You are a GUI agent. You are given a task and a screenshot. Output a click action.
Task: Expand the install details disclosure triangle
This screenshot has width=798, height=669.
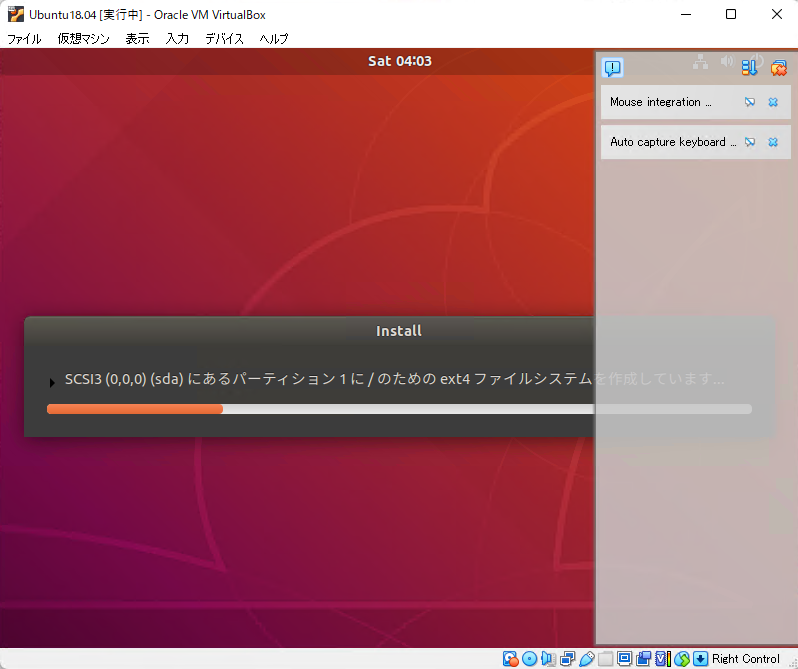point(51,383)
